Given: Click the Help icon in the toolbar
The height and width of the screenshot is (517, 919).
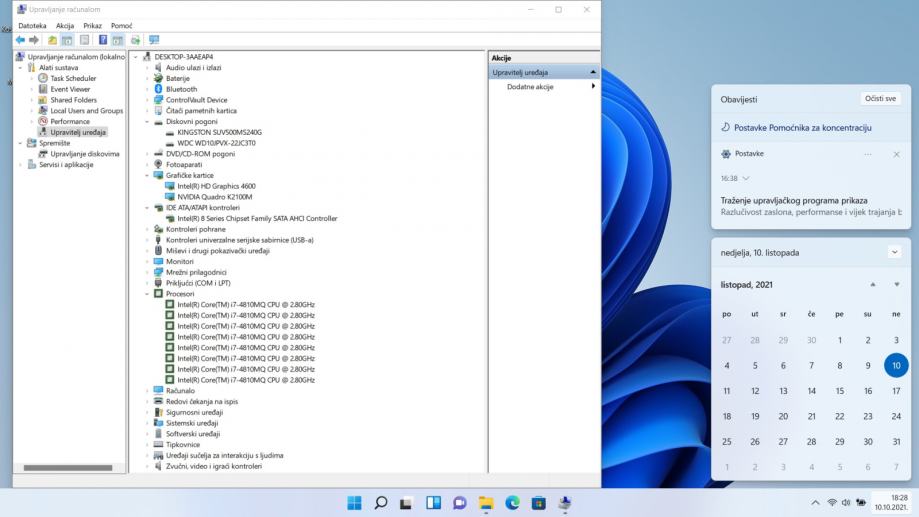Looking at the screenshot, I should click(x=103, y=40).
